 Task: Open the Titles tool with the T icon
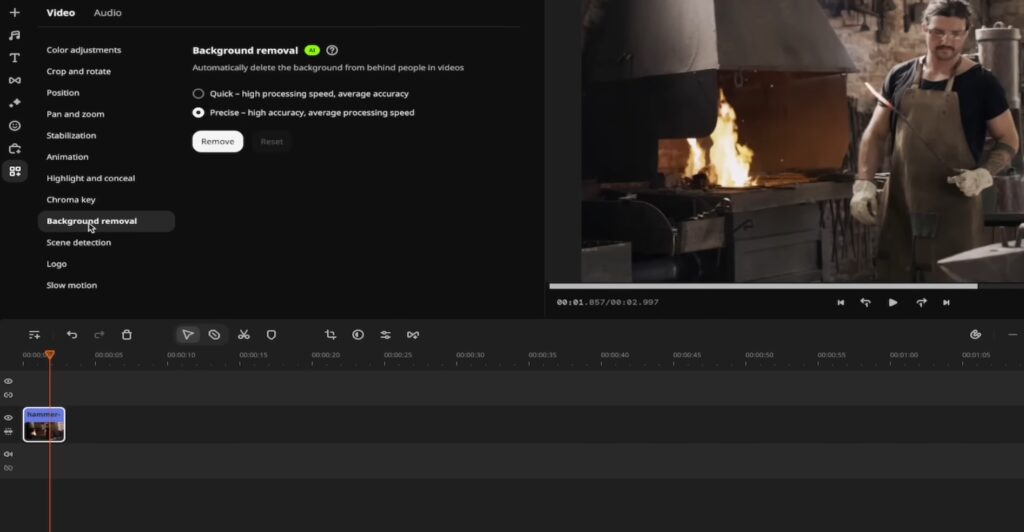[x=14, y=57]
